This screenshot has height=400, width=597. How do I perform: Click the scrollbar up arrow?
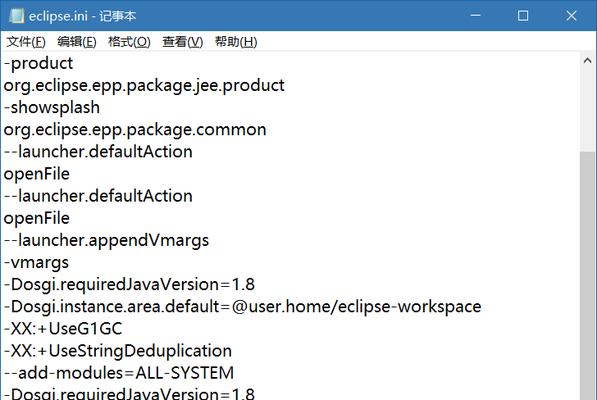pyautogui.click(x=587, y=60)
